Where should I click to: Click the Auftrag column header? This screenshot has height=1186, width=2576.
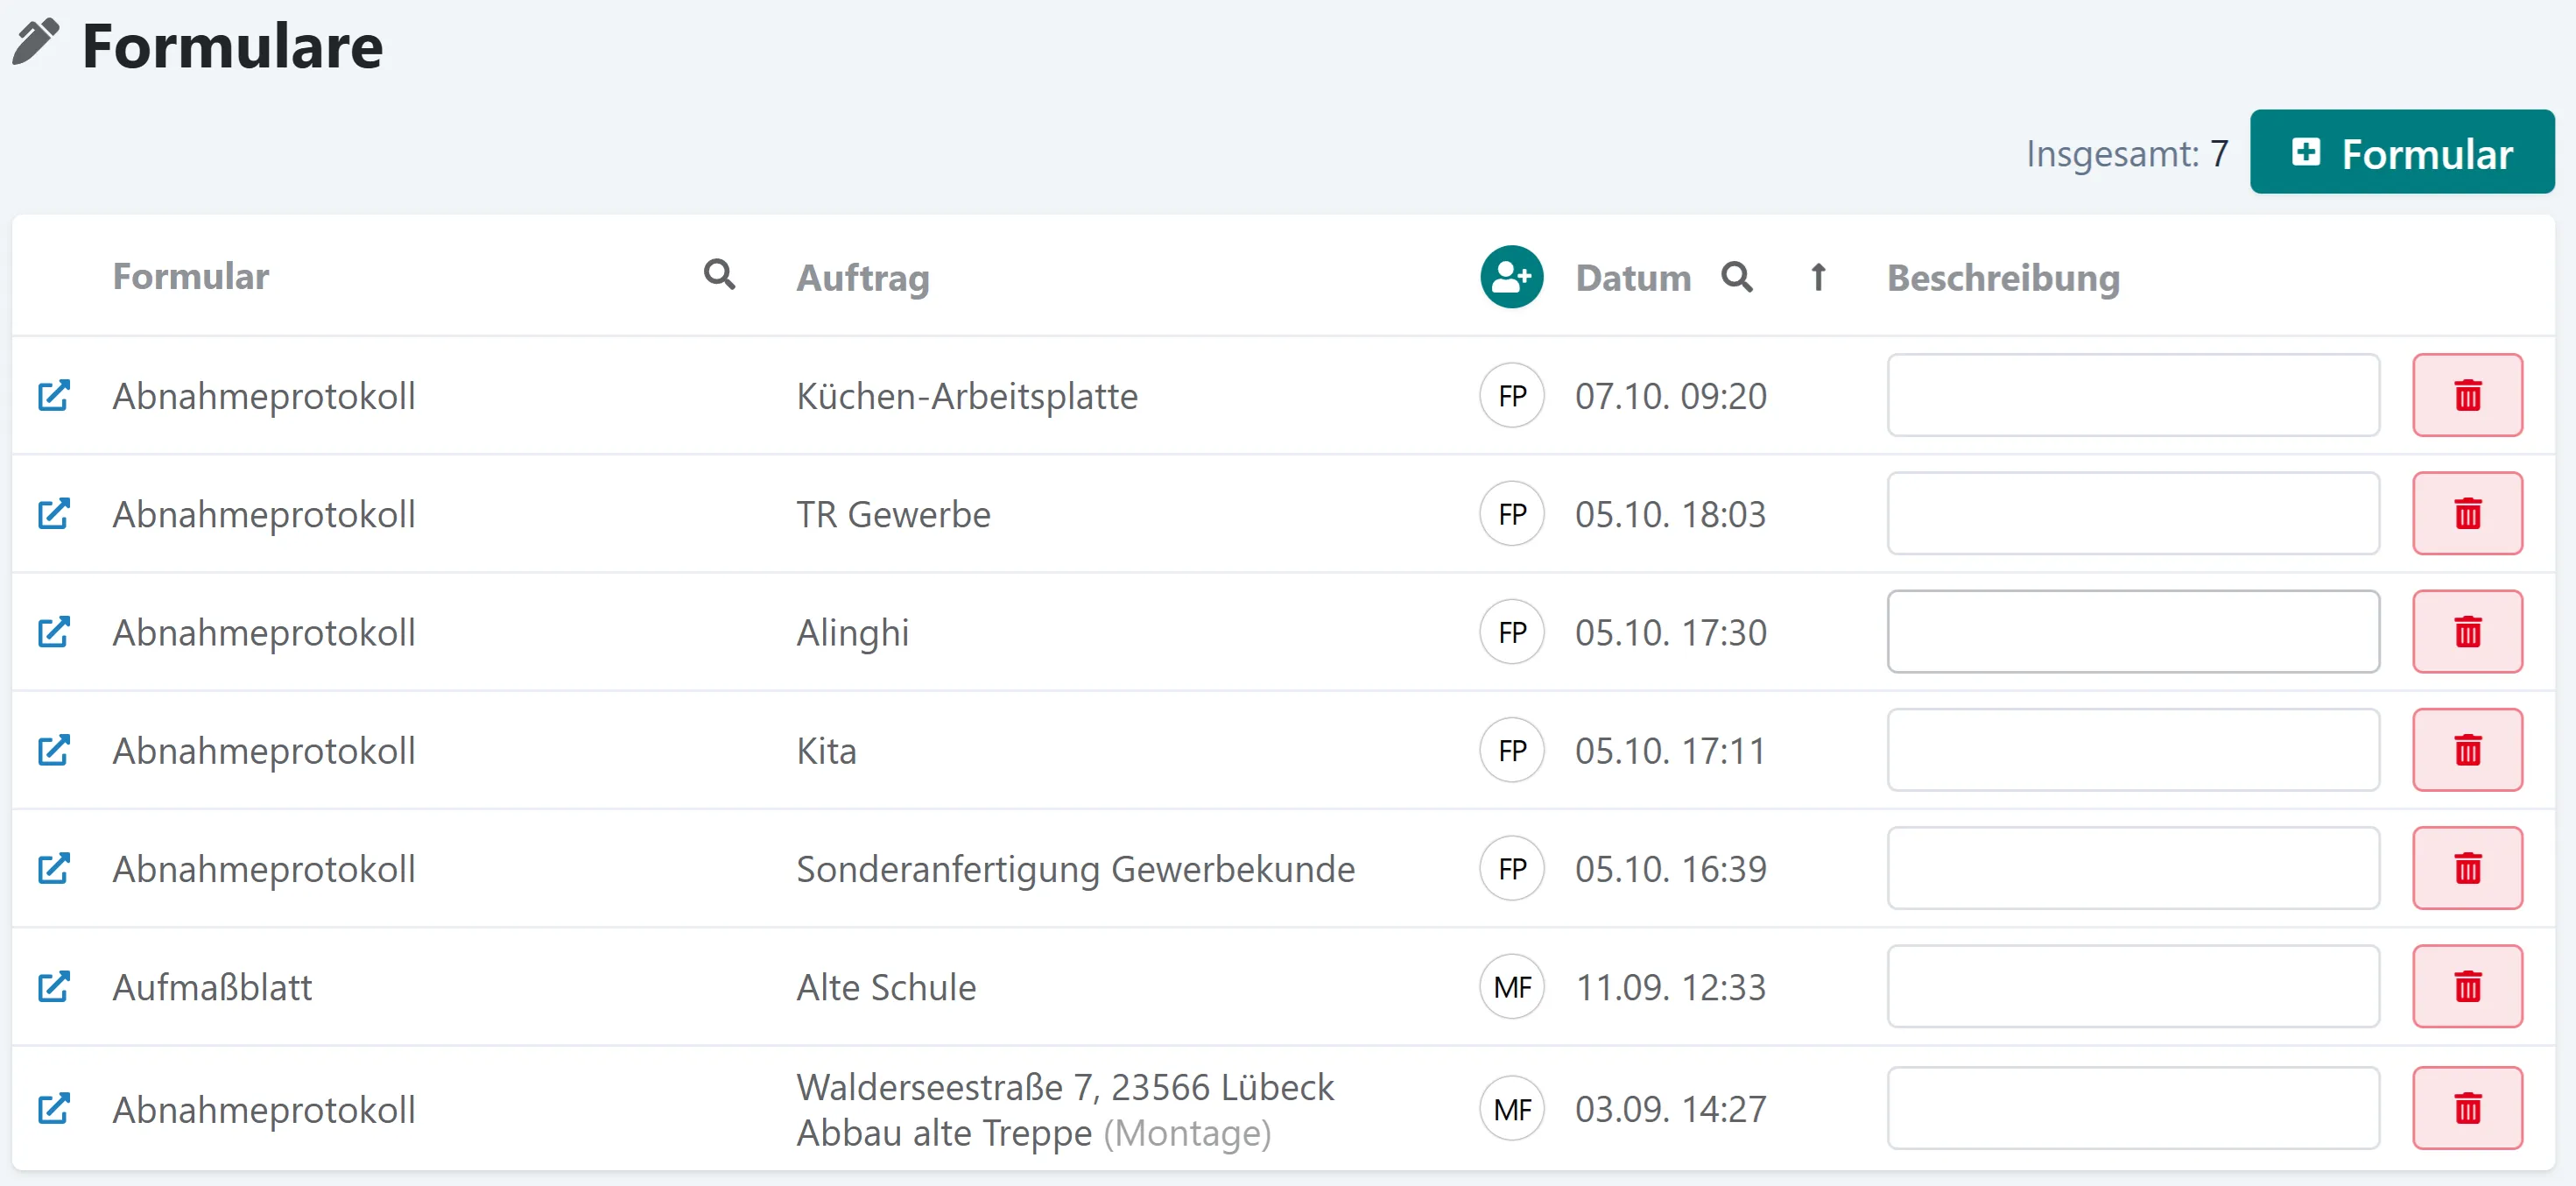862,277
